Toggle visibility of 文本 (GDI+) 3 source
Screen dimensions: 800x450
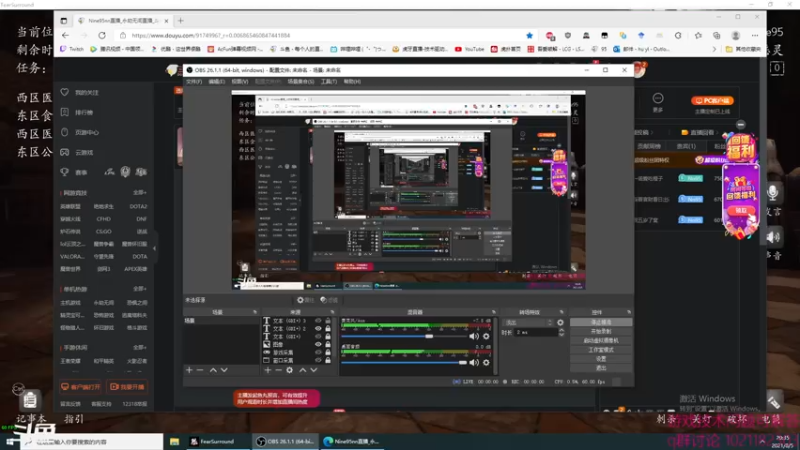[318, 321]
